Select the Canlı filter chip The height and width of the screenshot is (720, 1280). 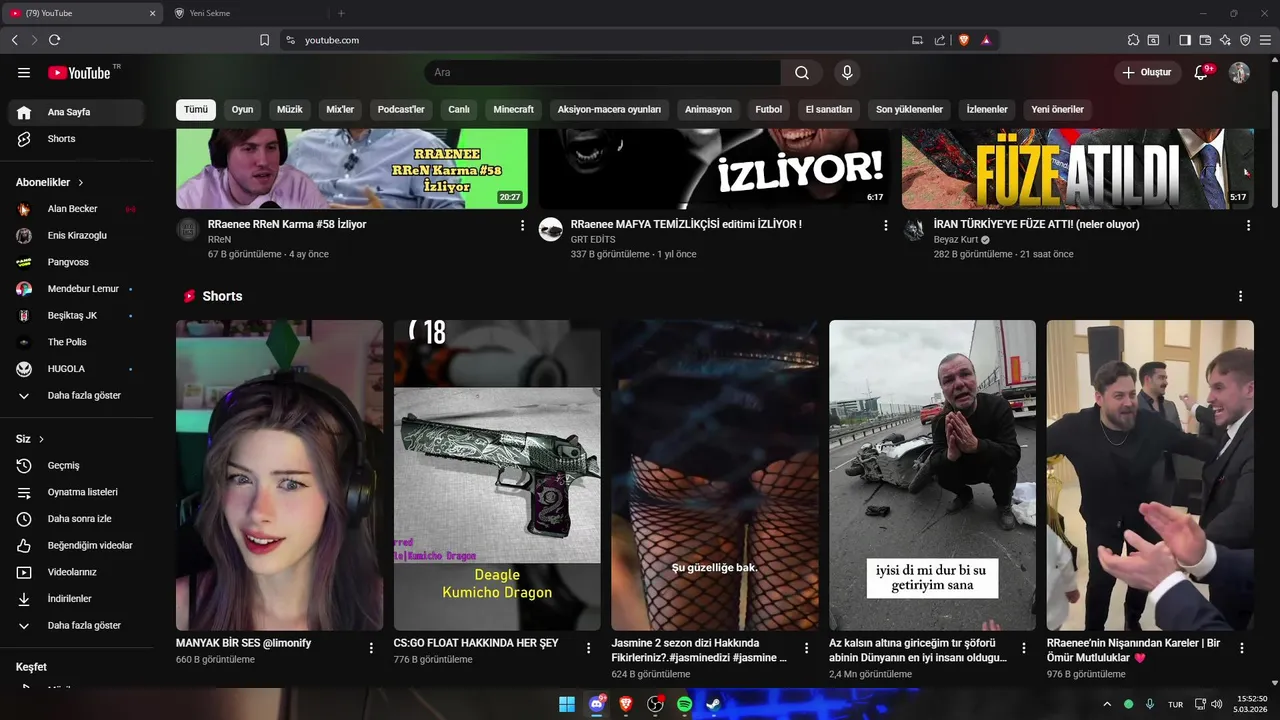pos(459,109)
